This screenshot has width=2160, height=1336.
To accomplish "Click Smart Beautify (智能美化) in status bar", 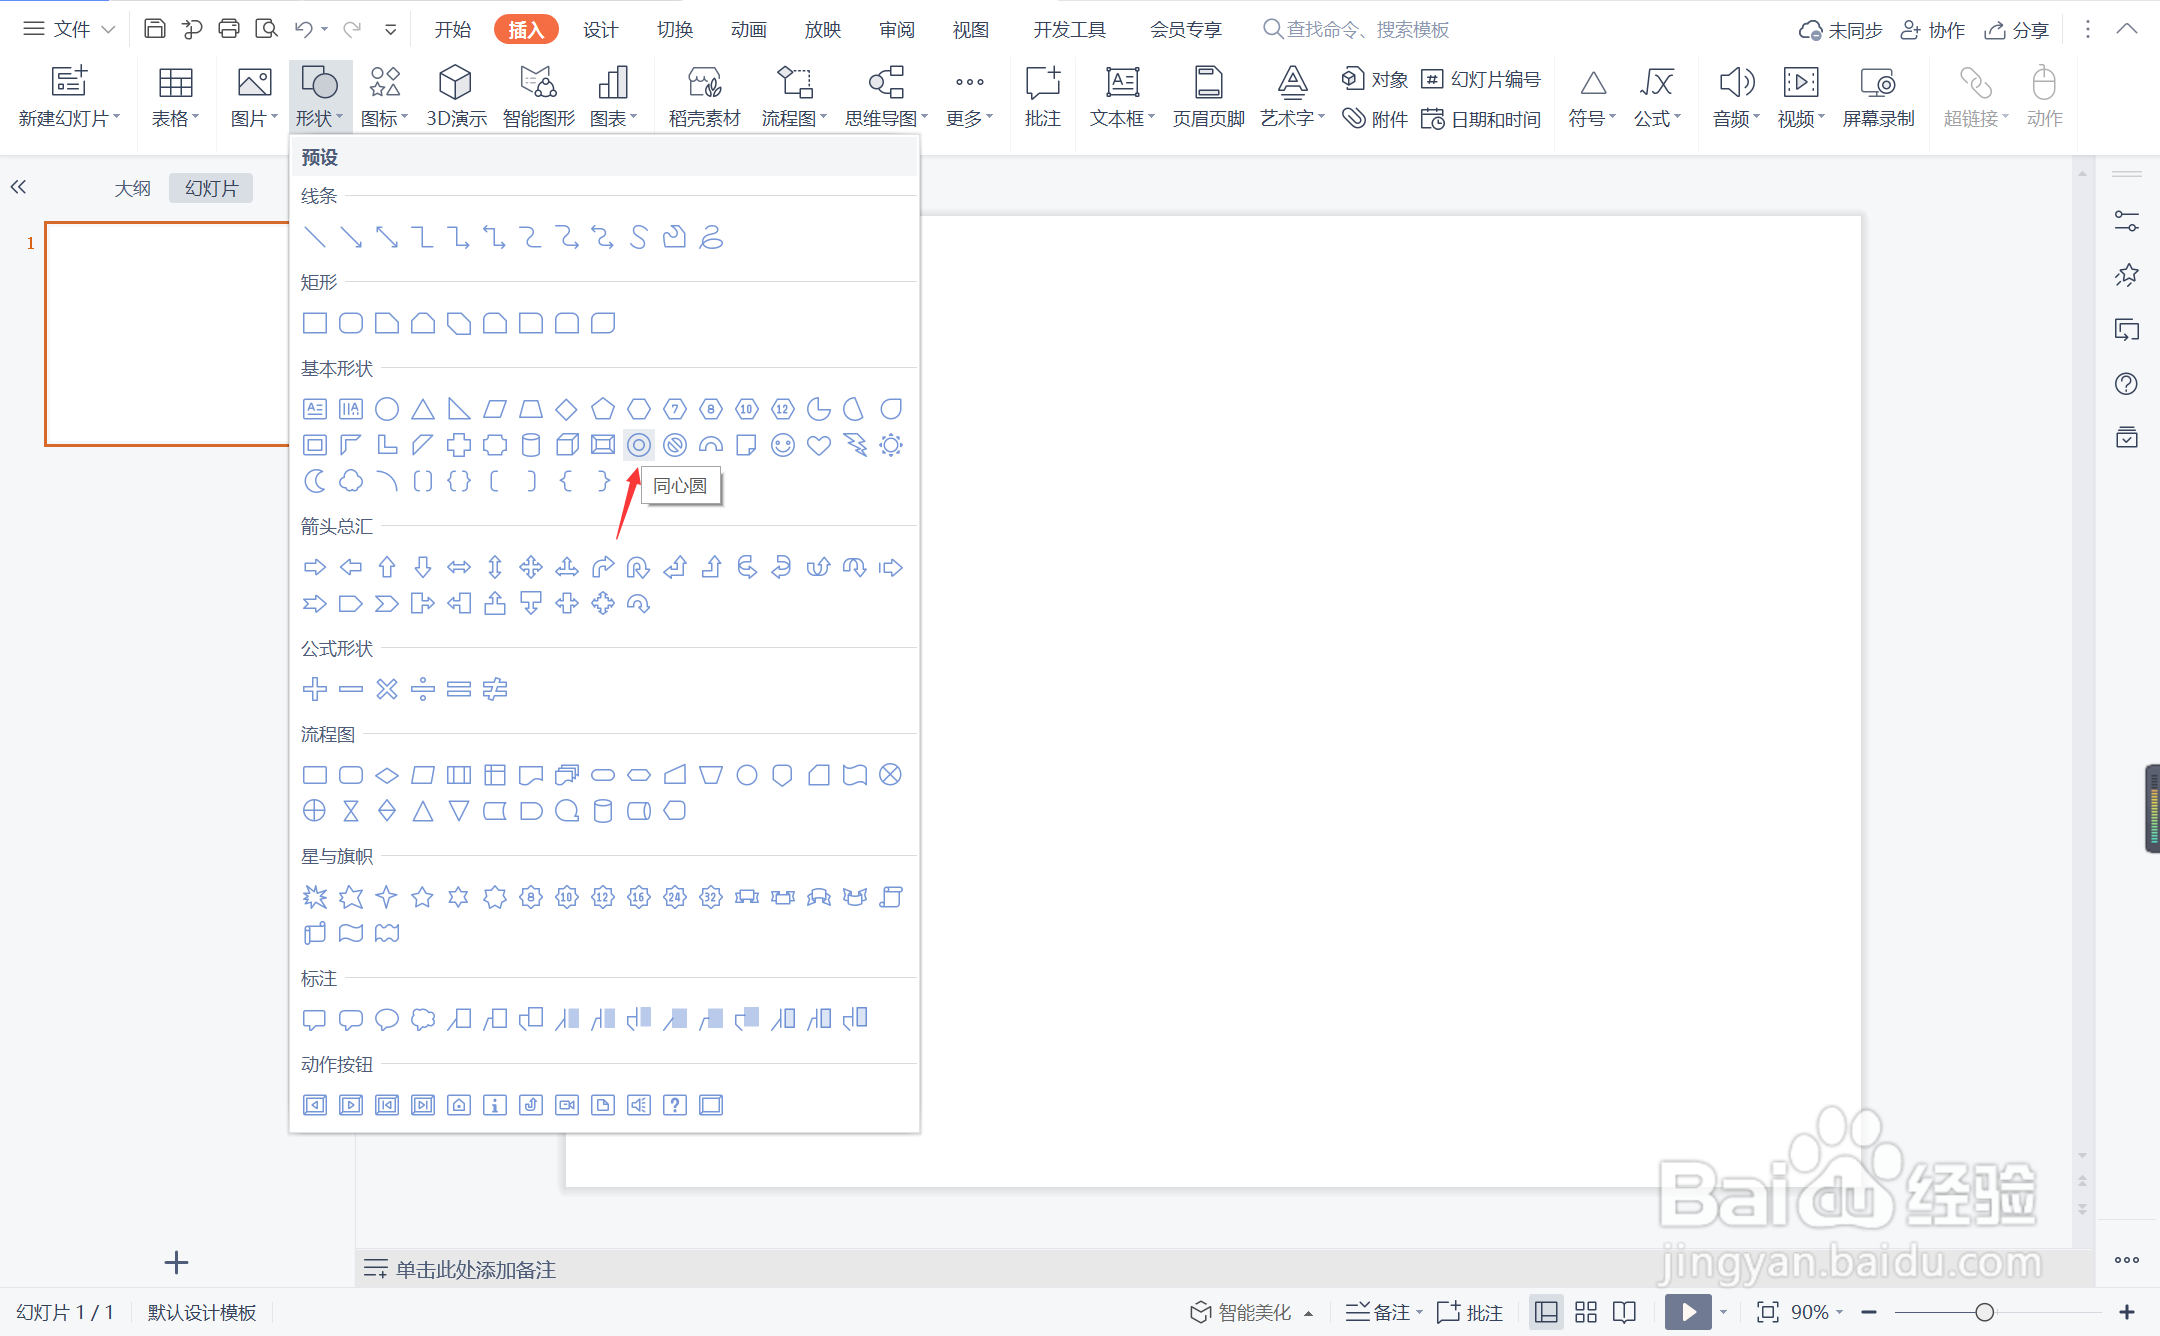I will pos(1251,1312).
